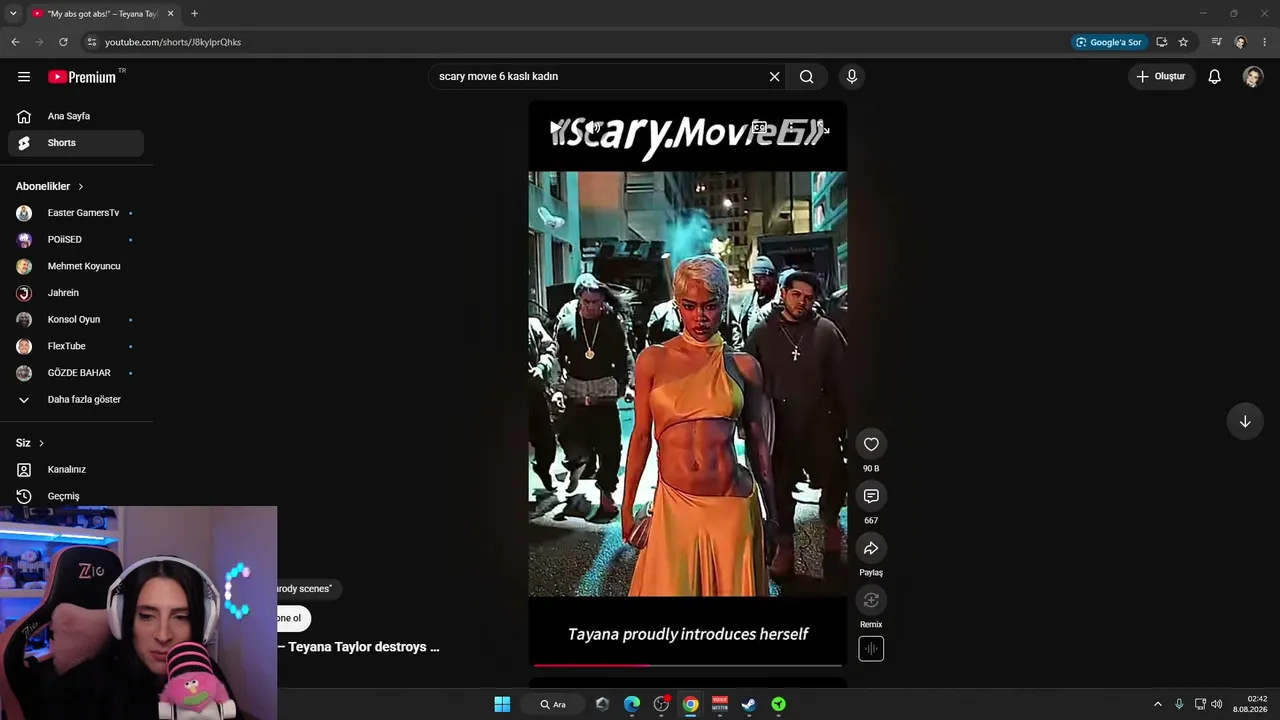
Task: Open Chrome media controls icon
Action: [x=1216, y=42]
